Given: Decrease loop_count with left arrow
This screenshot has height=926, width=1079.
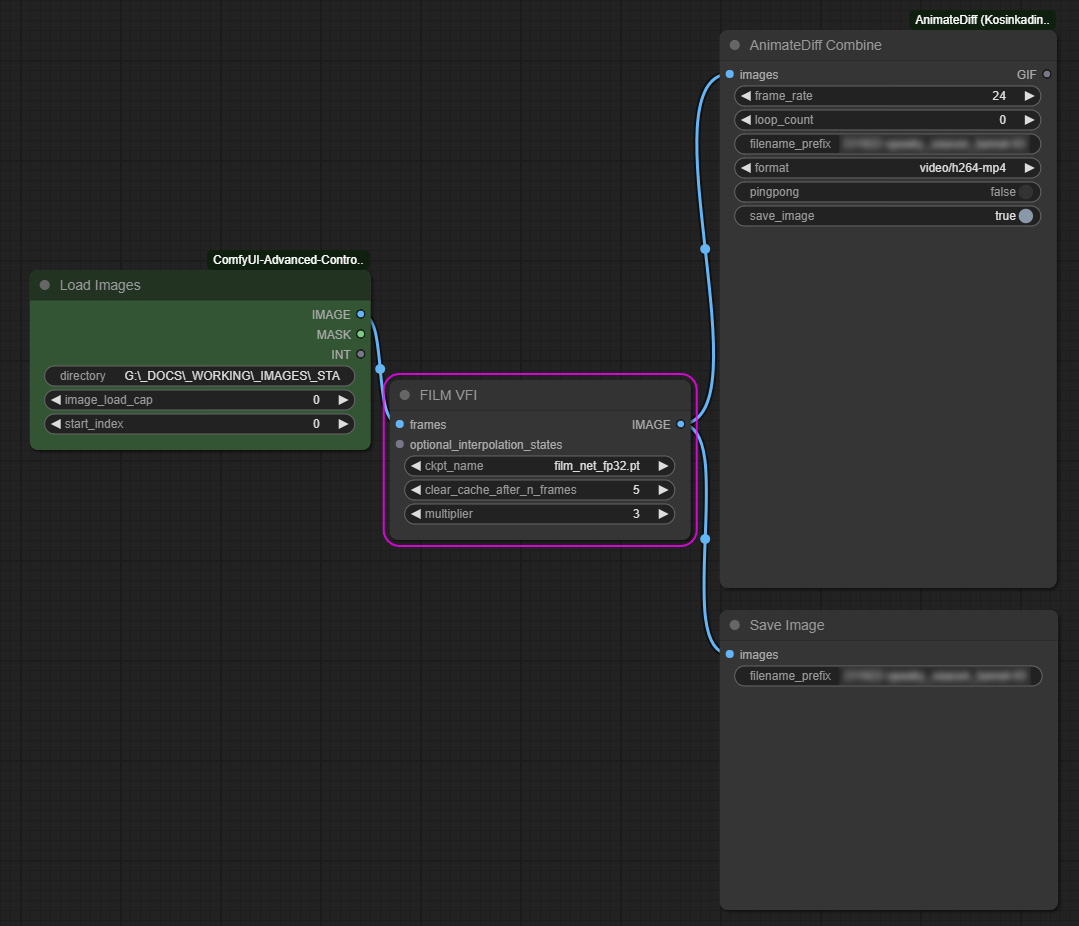Looking at the screenshot, I should tap(746, 120).
